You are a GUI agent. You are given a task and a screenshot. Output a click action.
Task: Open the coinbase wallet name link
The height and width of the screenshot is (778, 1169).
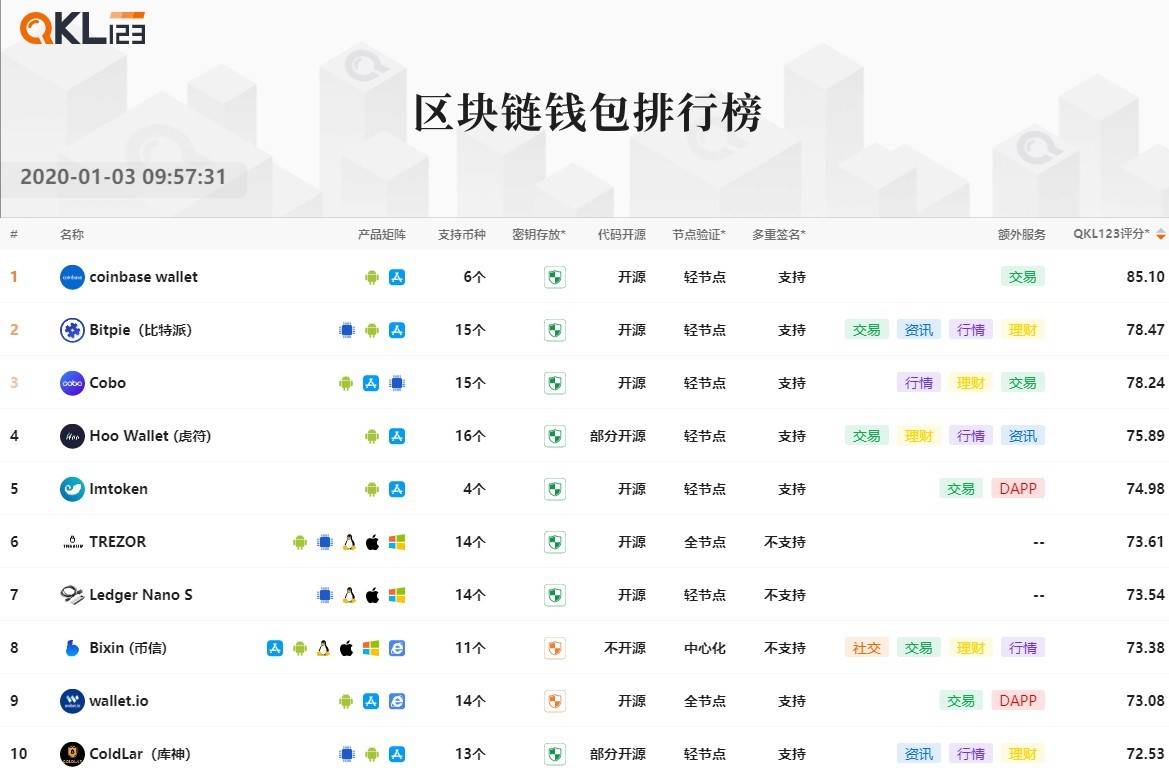click(x=144, y=276)
